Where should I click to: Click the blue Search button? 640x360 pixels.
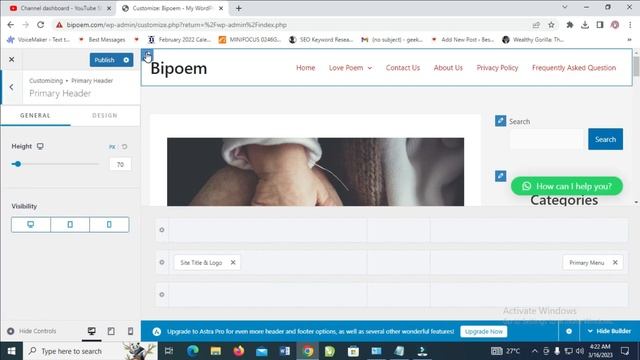tap(605, 139)
